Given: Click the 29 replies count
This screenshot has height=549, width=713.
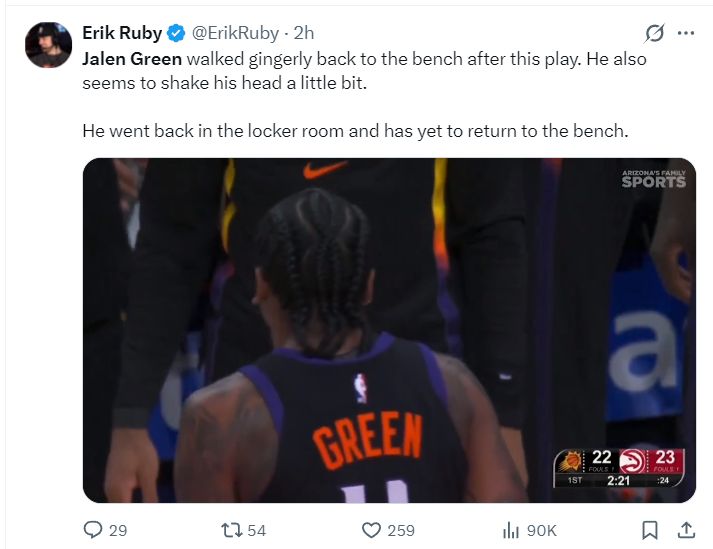Looking at the screenshot, I should pyautogui.click(x=118, y=530).
